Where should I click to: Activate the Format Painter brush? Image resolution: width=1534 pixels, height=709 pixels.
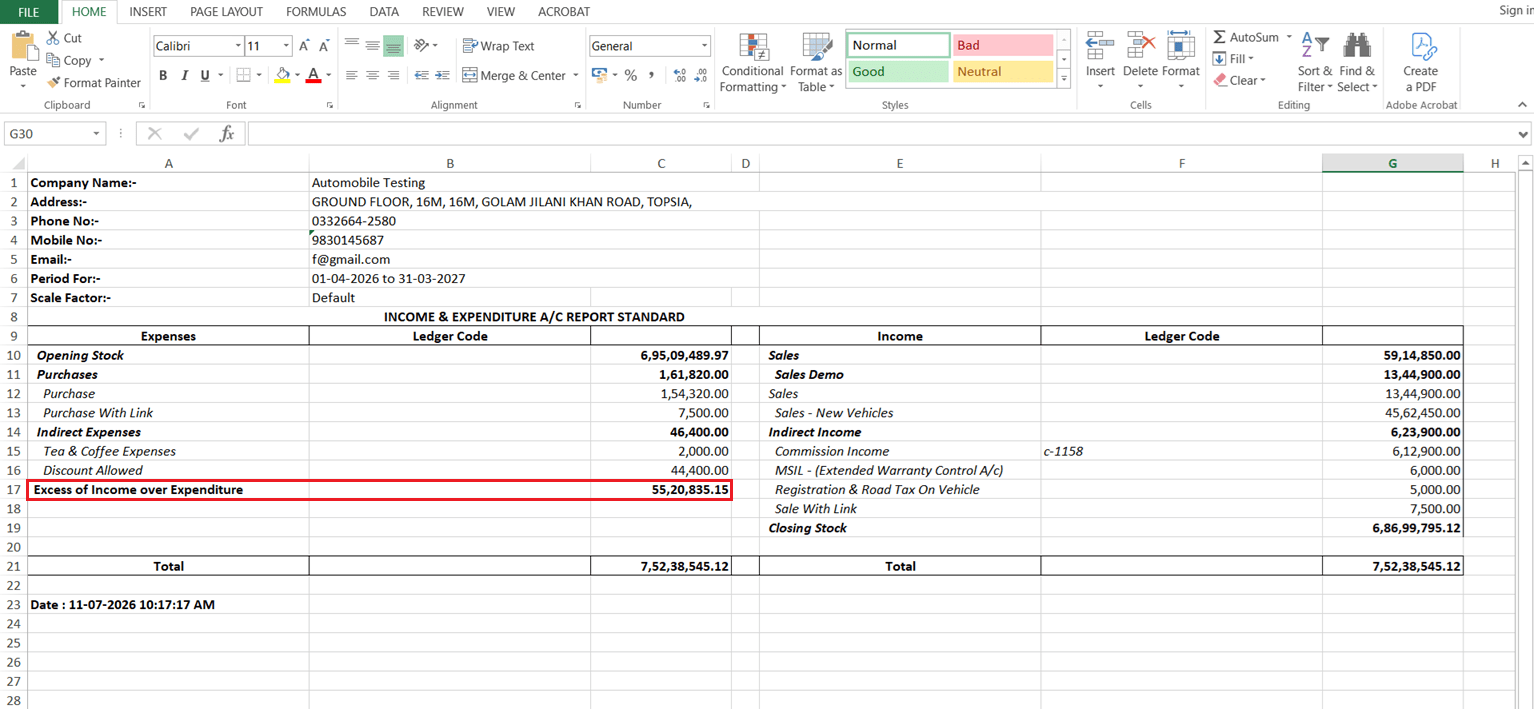54,83
